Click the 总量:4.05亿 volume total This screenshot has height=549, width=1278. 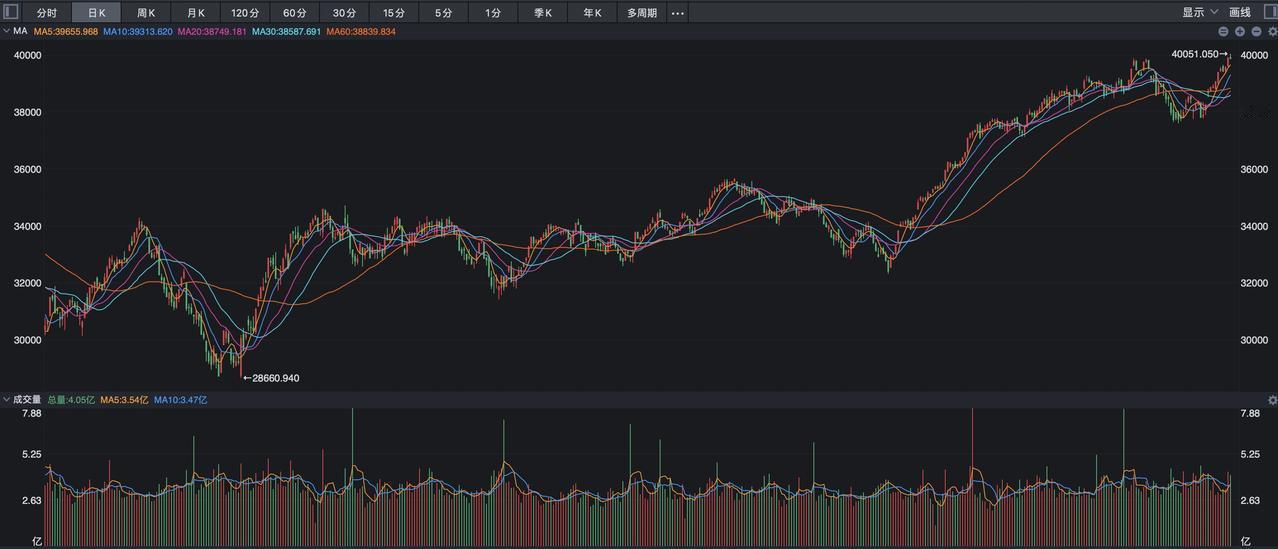tap(72, 399)
